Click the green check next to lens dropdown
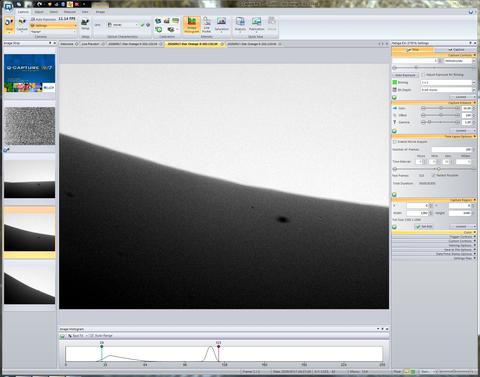480x377 pixels. [143, 25]
